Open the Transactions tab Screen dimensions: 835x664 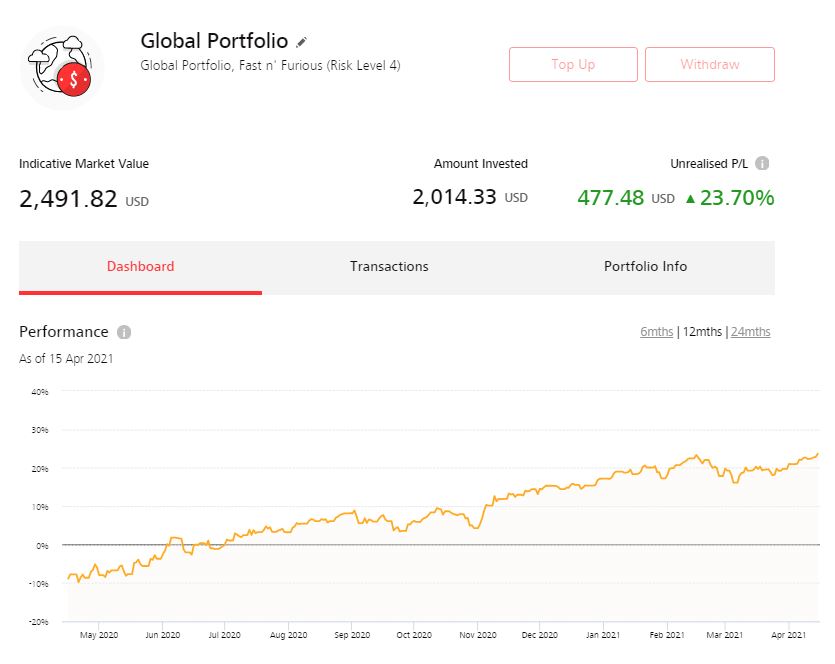click(x=389, y=267)
